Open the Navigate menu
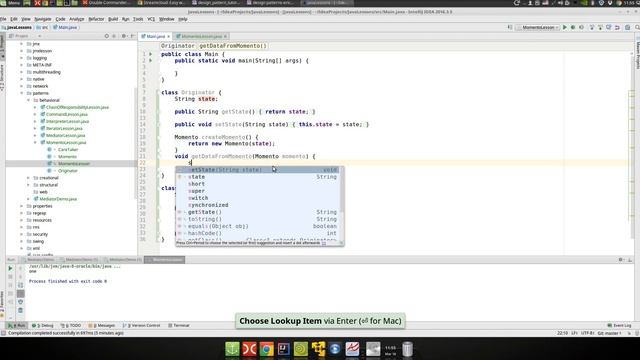Image resolution: width=640 pixels, height=360 pixels. point(42,19)
